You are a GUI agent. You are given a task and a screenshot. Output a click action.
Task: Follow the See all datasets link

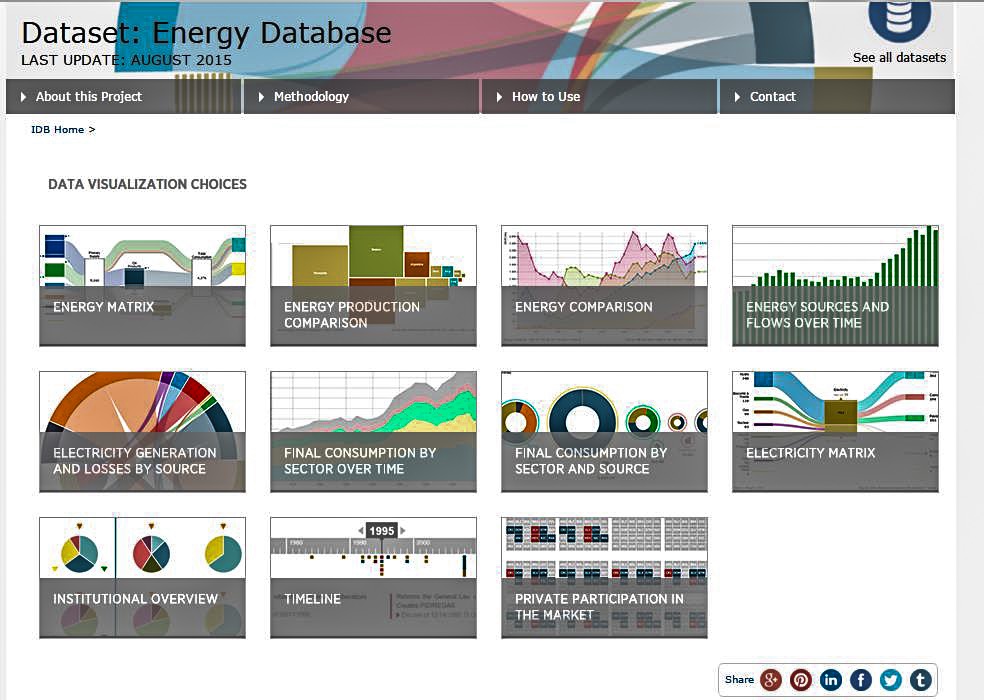(900, 57)
